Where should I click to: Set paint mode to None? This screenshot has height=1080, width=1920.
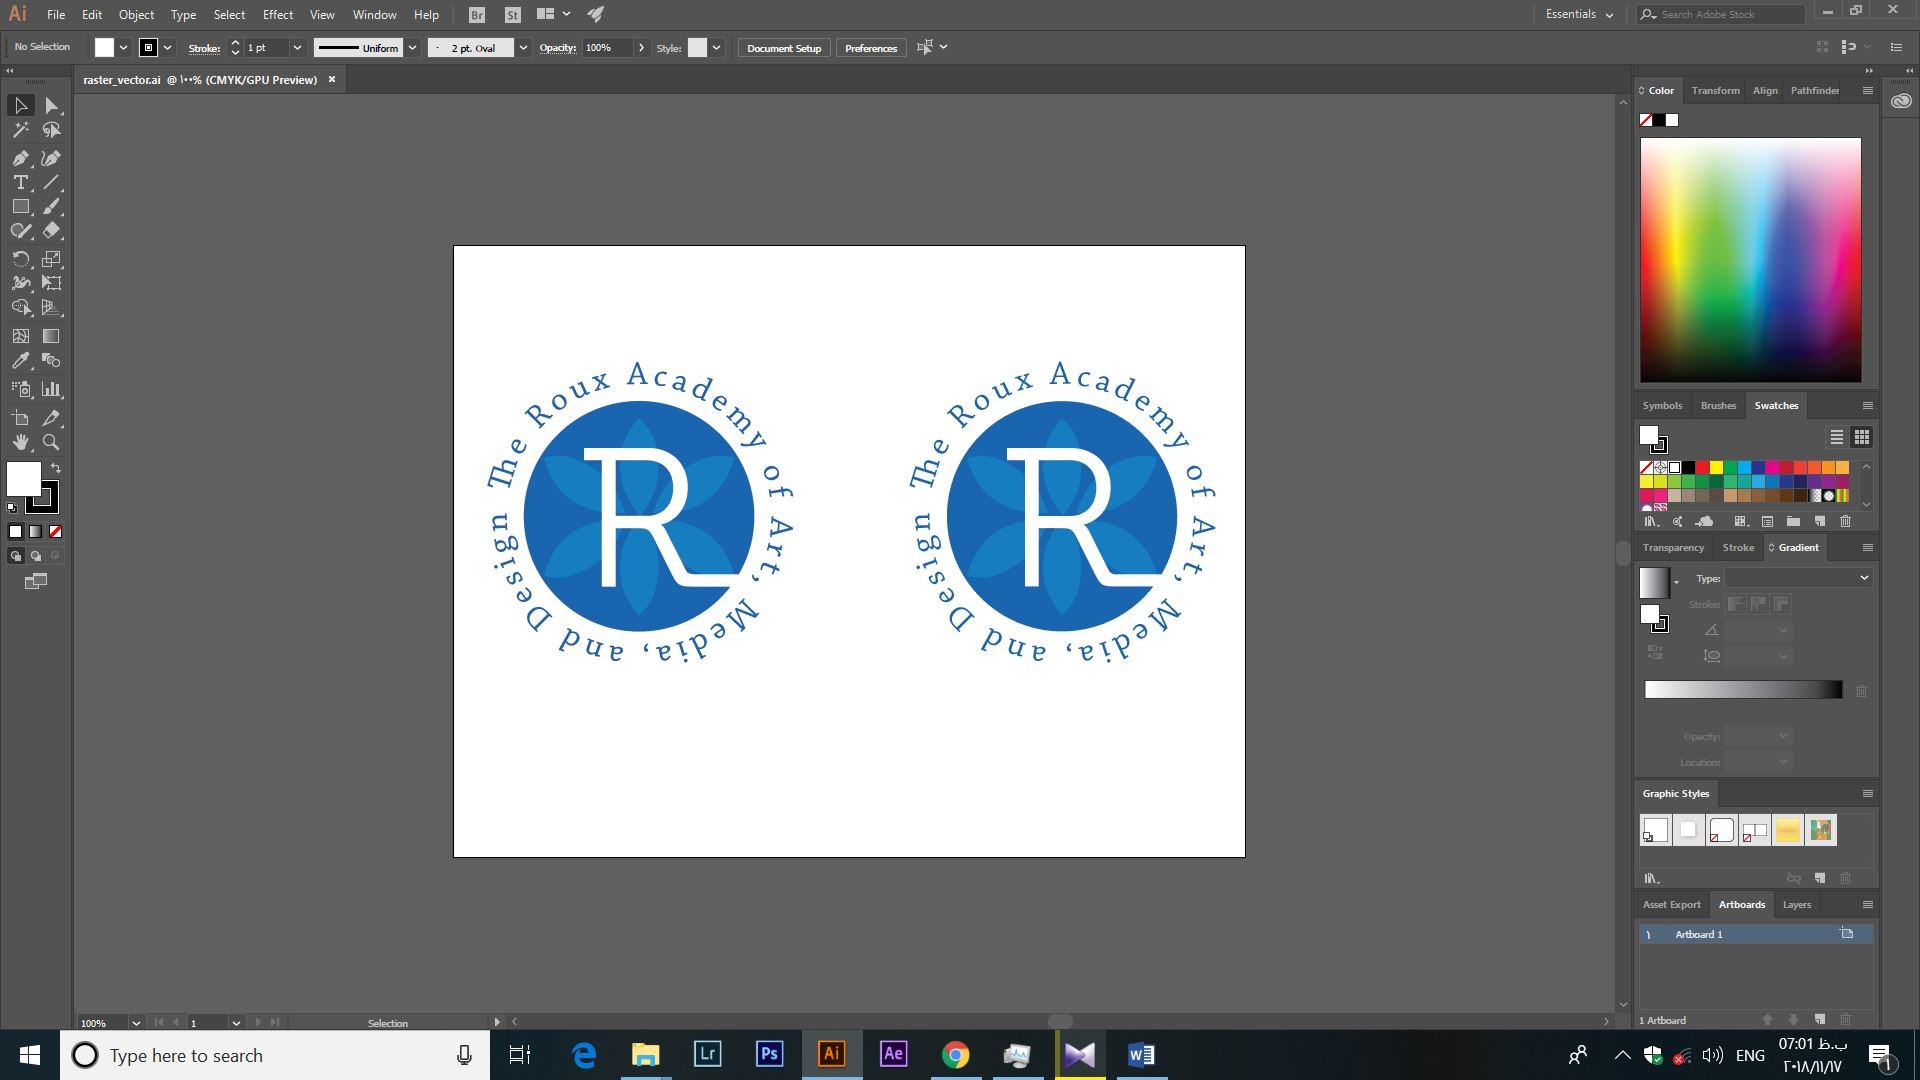[56, 532]
